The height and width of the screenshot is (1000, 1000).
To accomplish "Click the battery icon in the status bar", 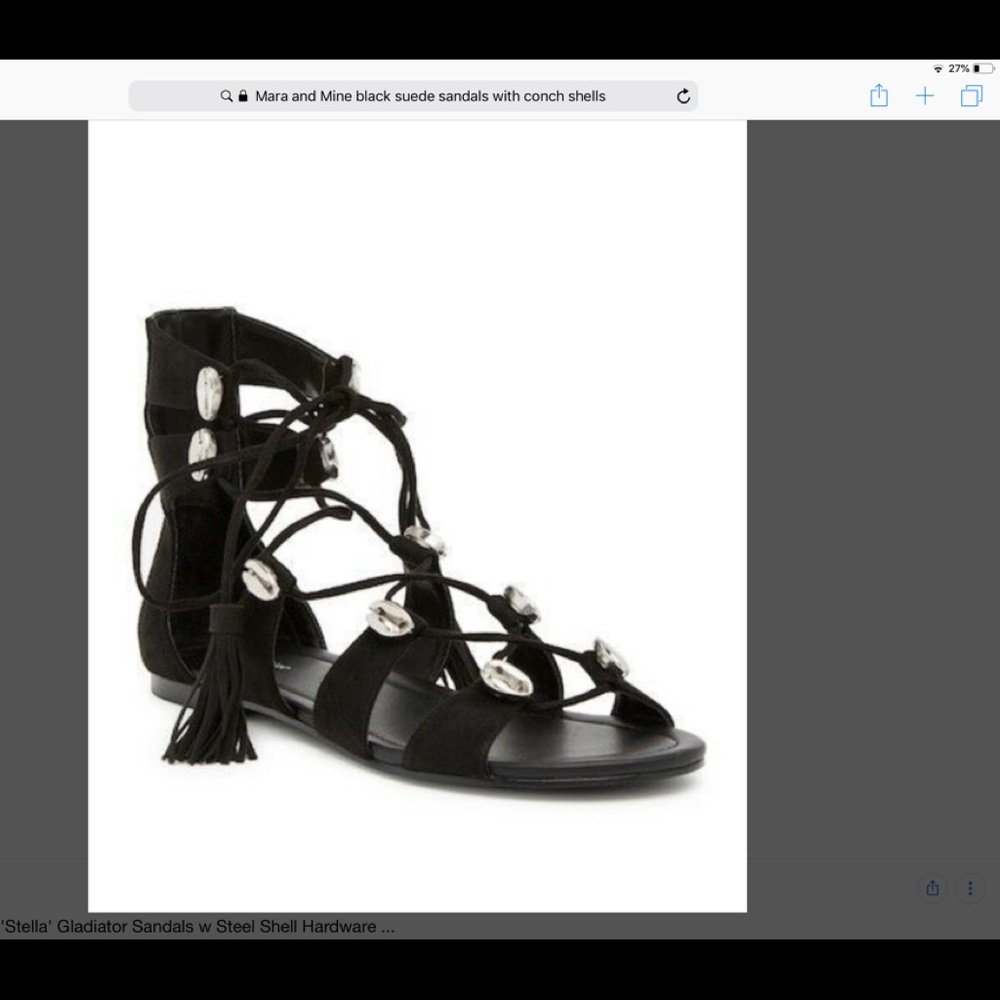I will 981,68.
